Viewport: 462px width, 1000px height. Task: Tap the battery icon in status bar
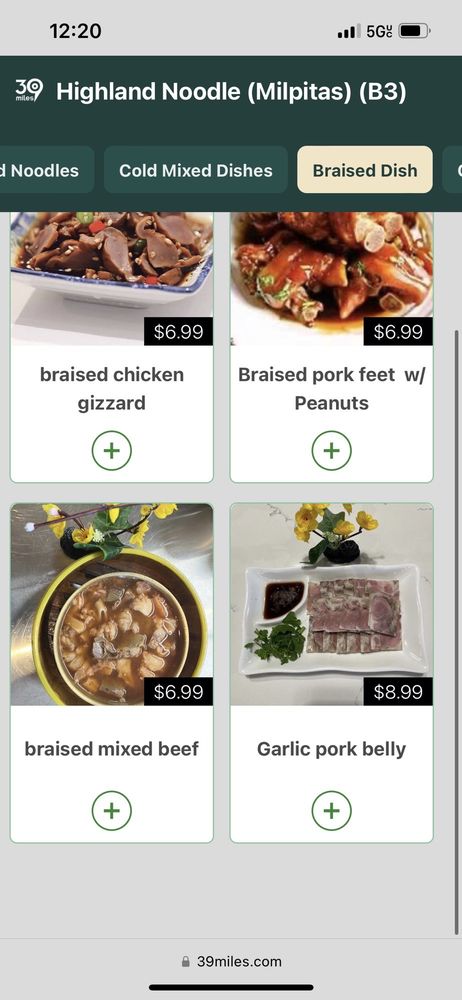tap(415, 31)
